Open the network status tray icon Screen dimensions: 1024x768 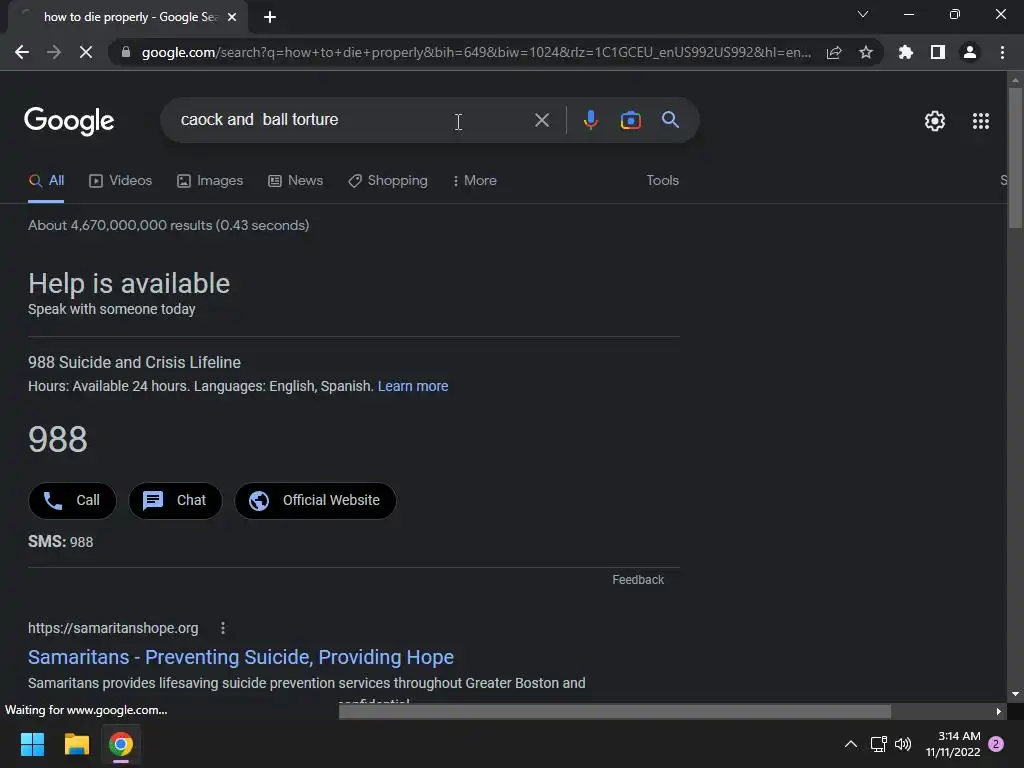(x=878, y=744)
